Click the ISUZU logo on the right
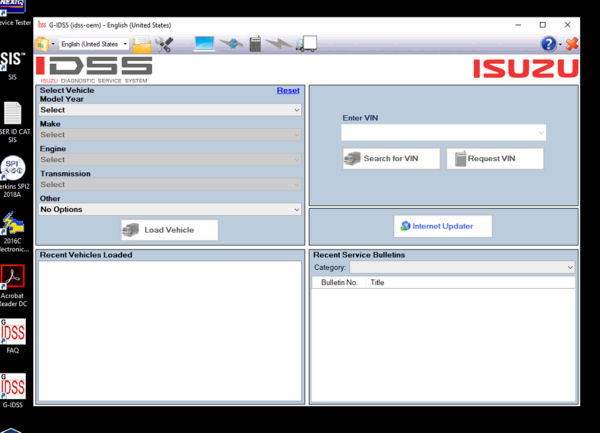Viewport: 600px width, 433px height. point(525,68)
